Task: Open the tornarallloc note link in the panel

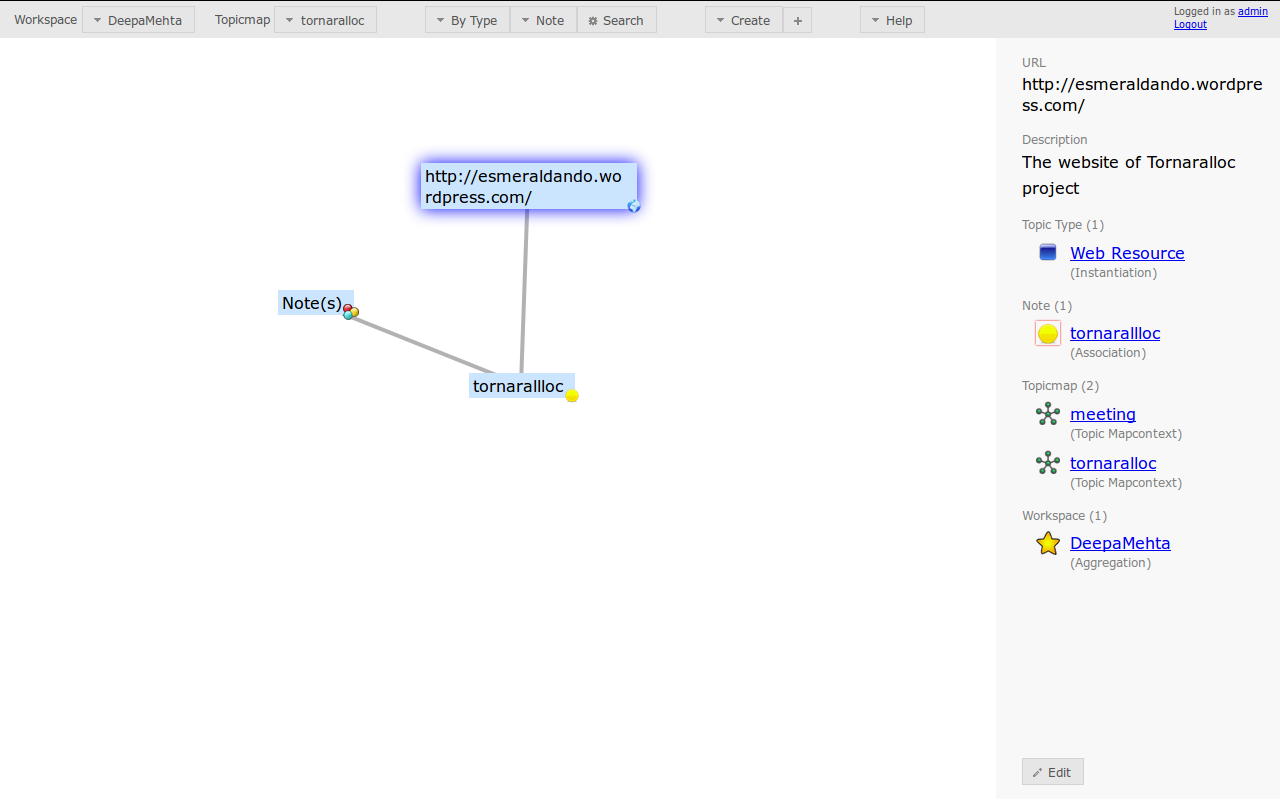Action: coord(1115,333)
